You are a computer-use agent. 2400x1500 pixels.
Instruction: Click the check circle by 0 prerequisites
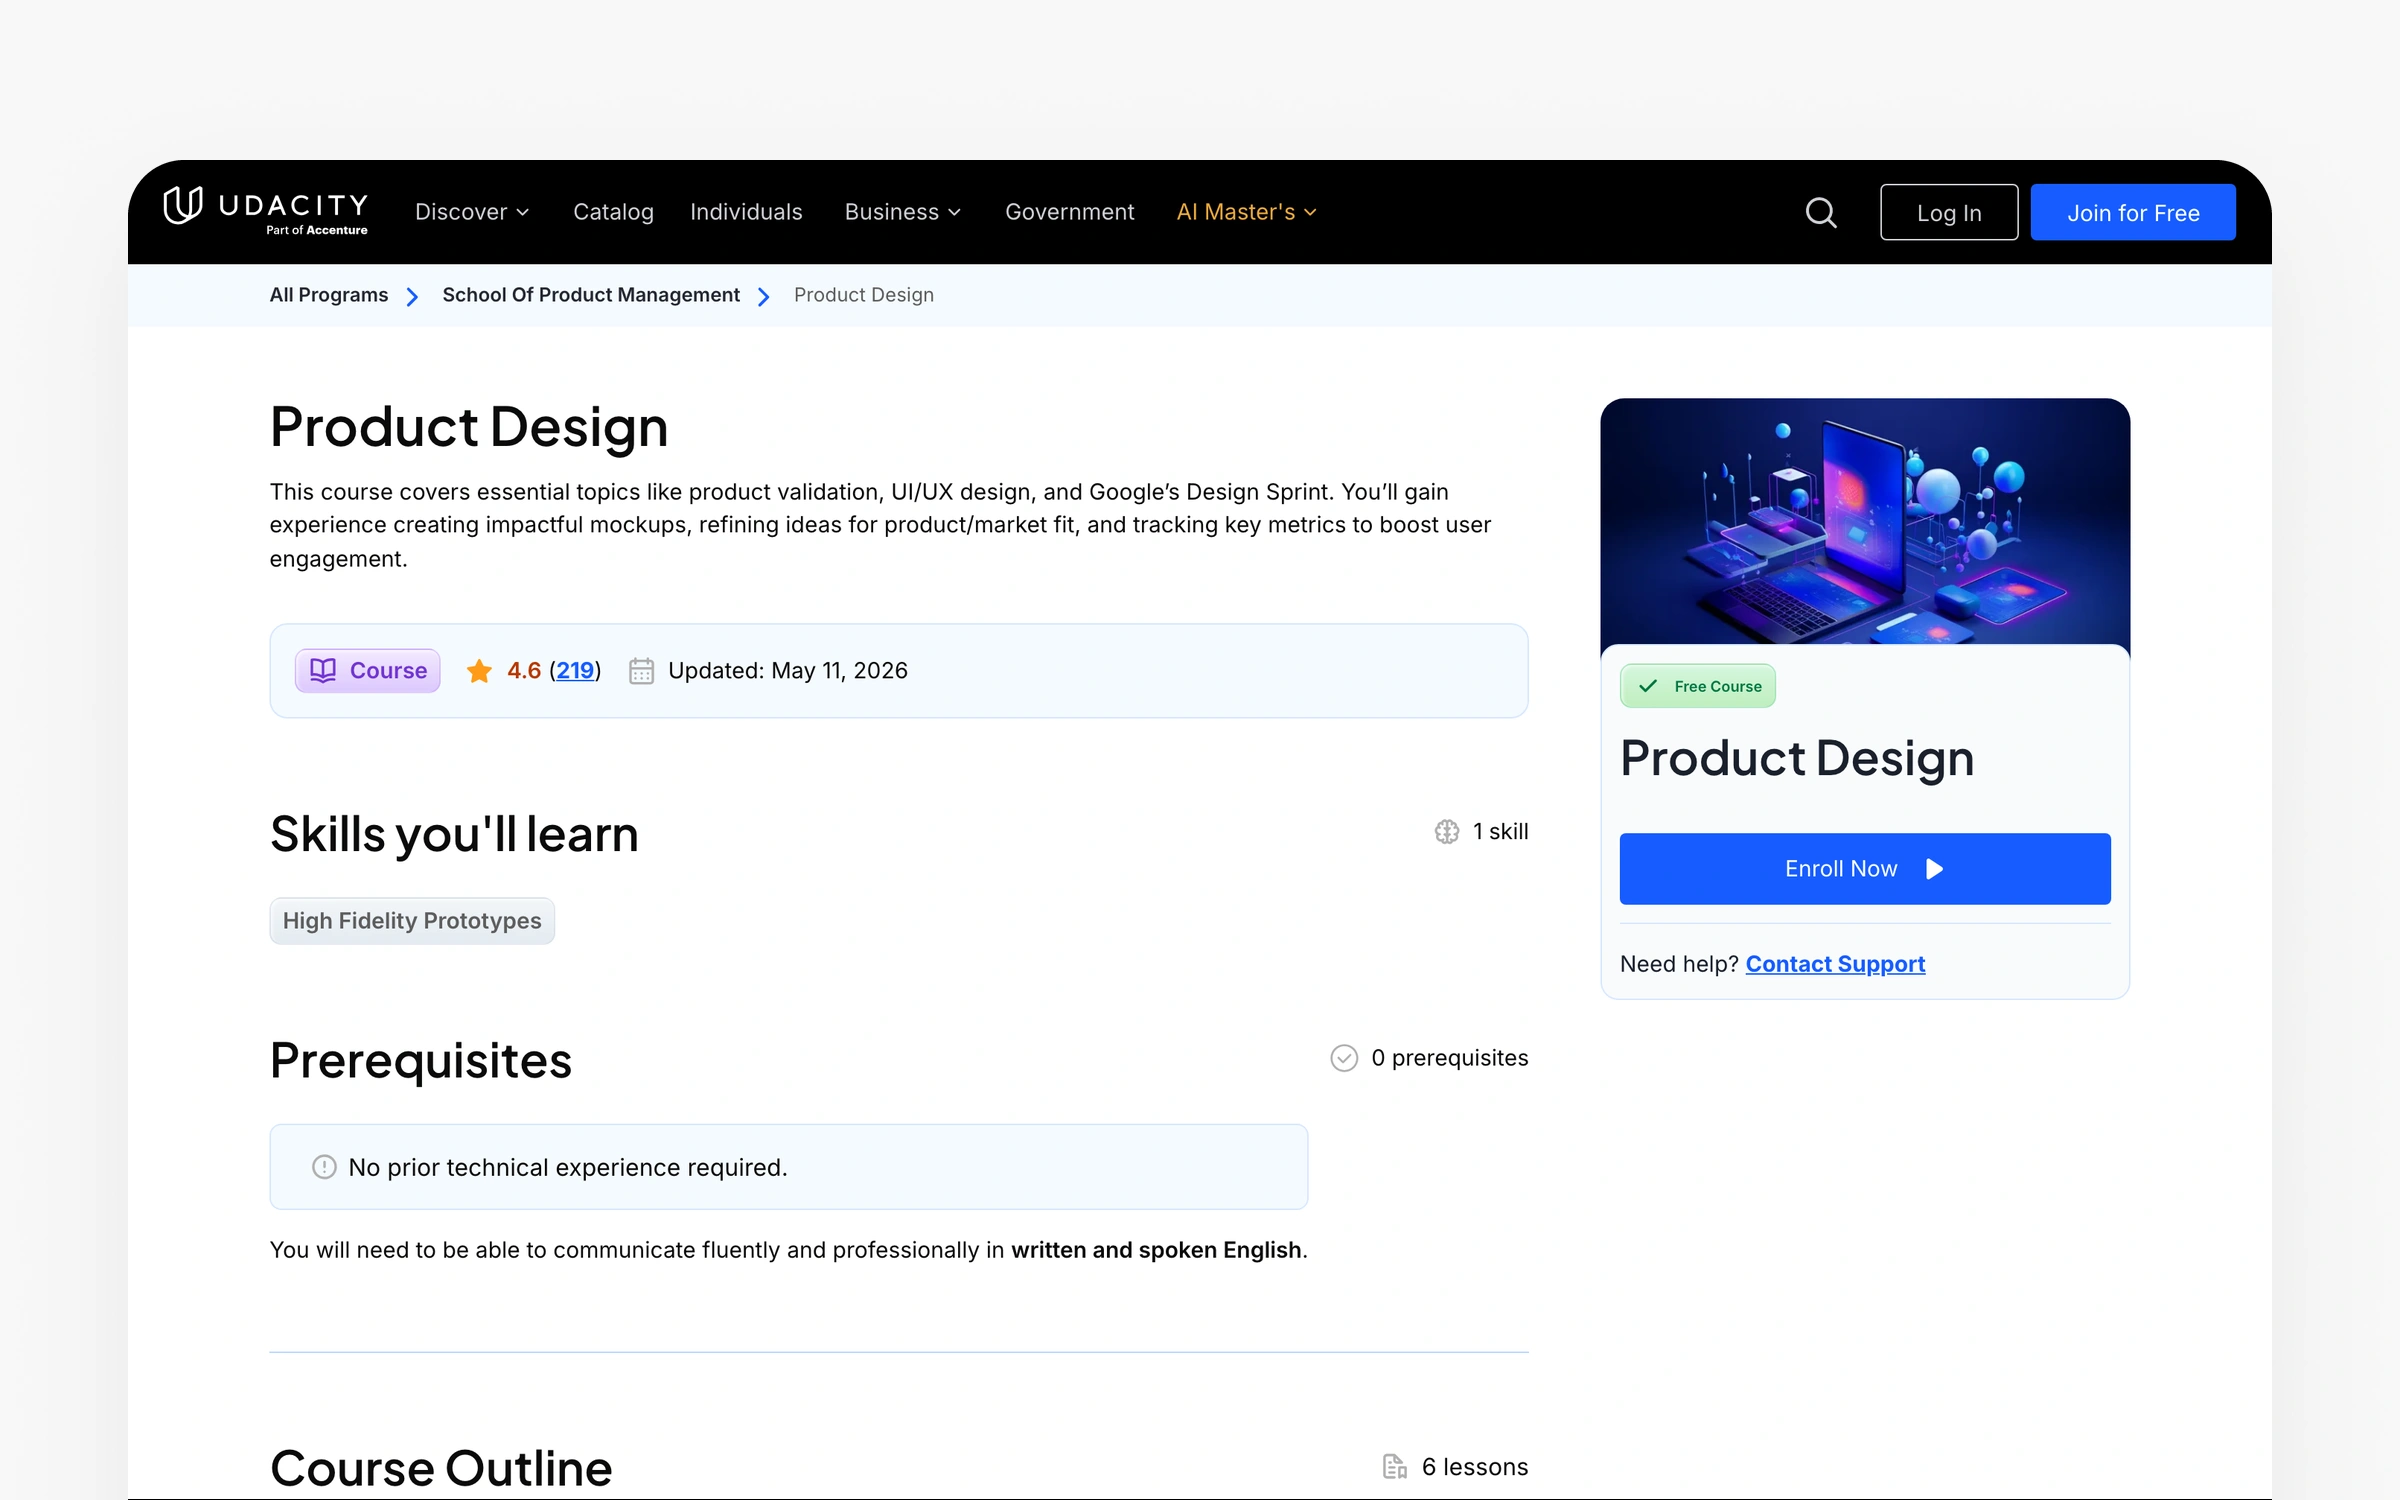click(1344, 1058)
